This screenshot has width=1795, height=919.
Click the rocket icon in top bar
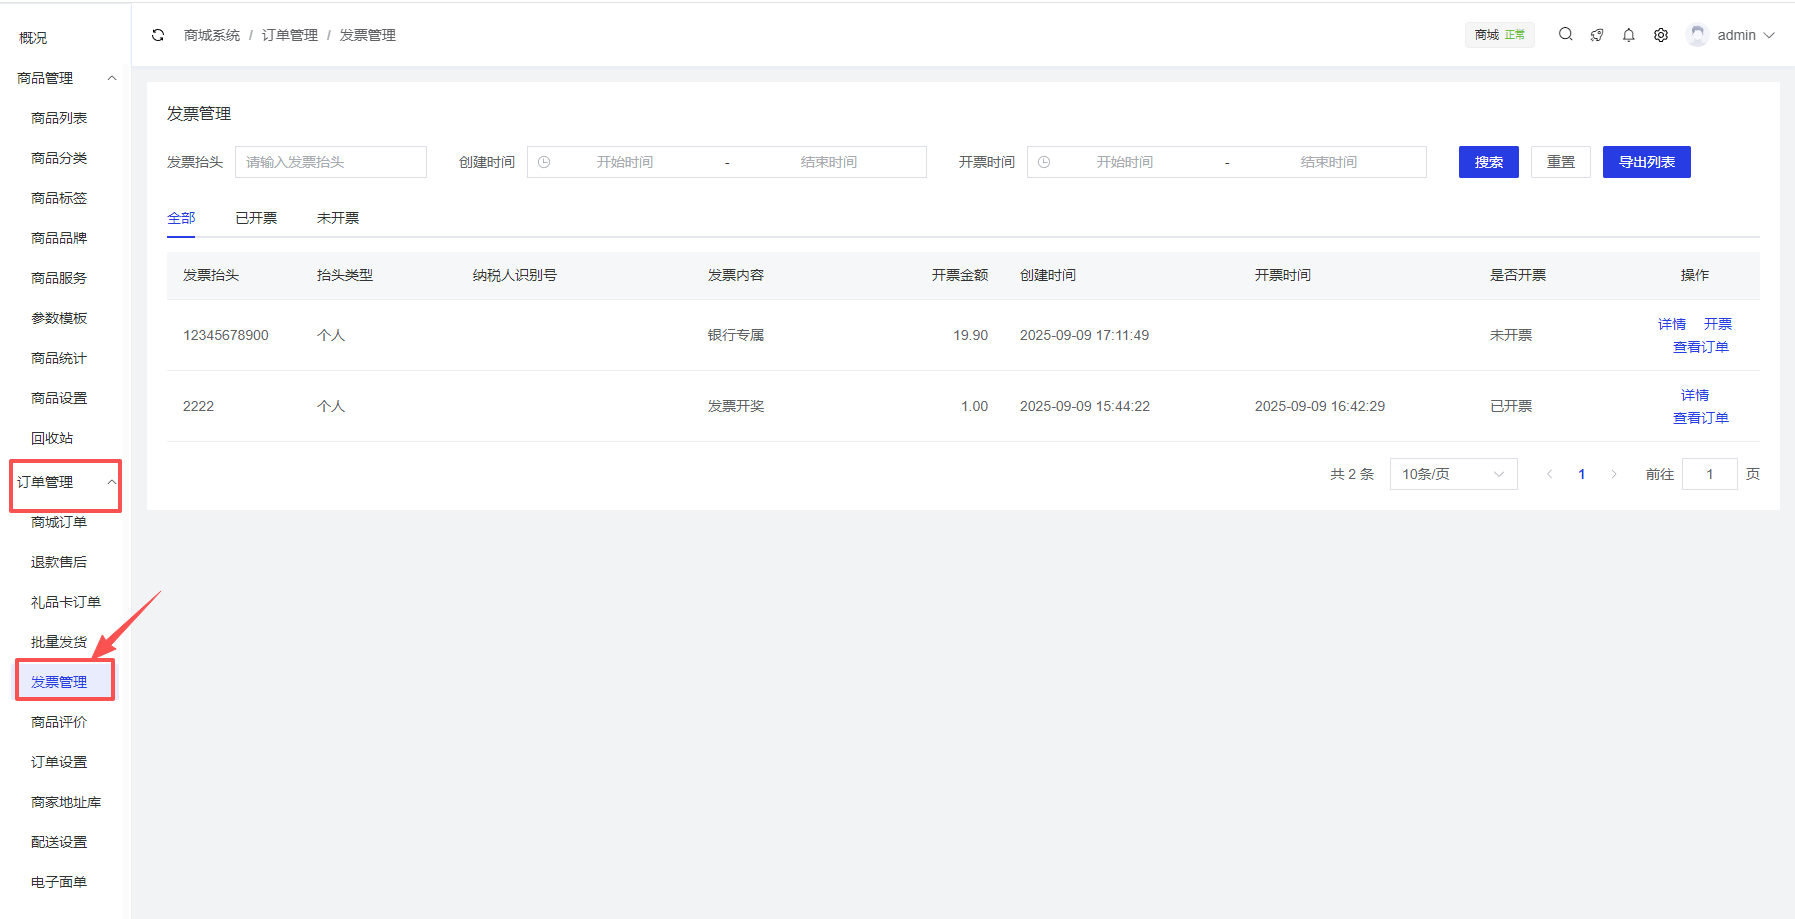pyautogui.click(x=1597, y=35)
